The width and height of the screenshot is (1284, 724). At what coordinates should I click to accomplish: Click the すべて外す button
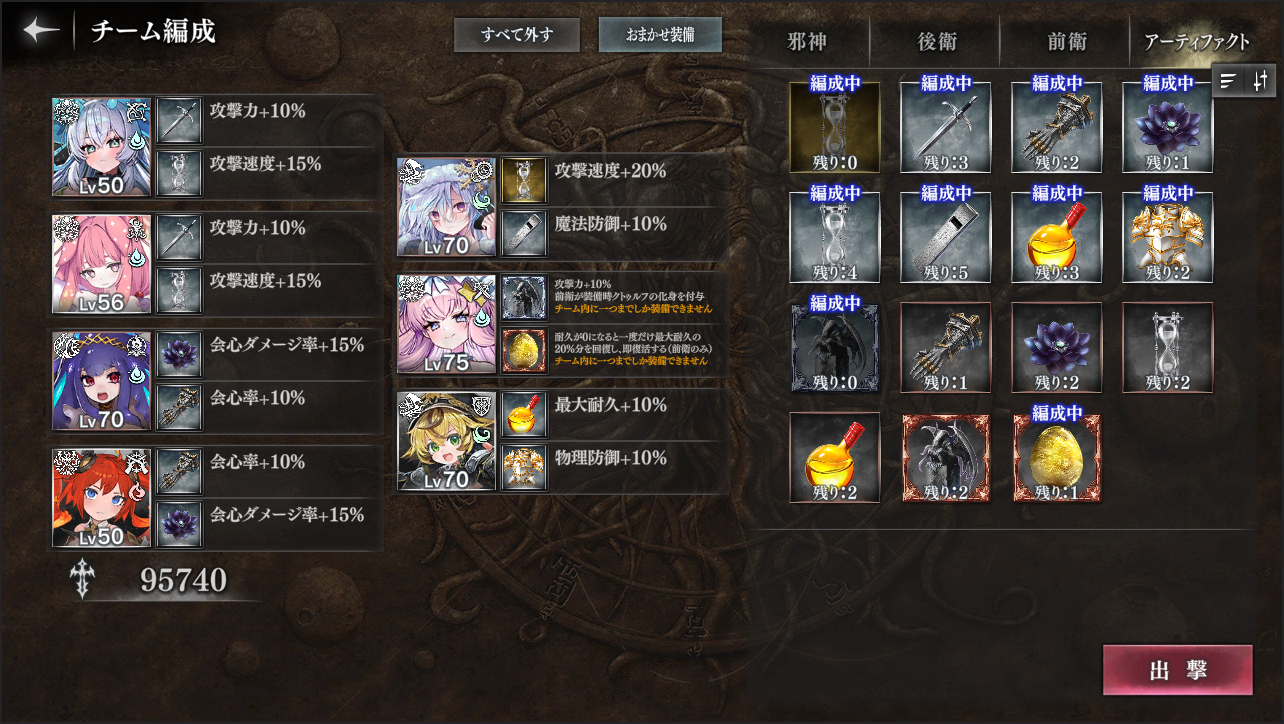point(516,35)
